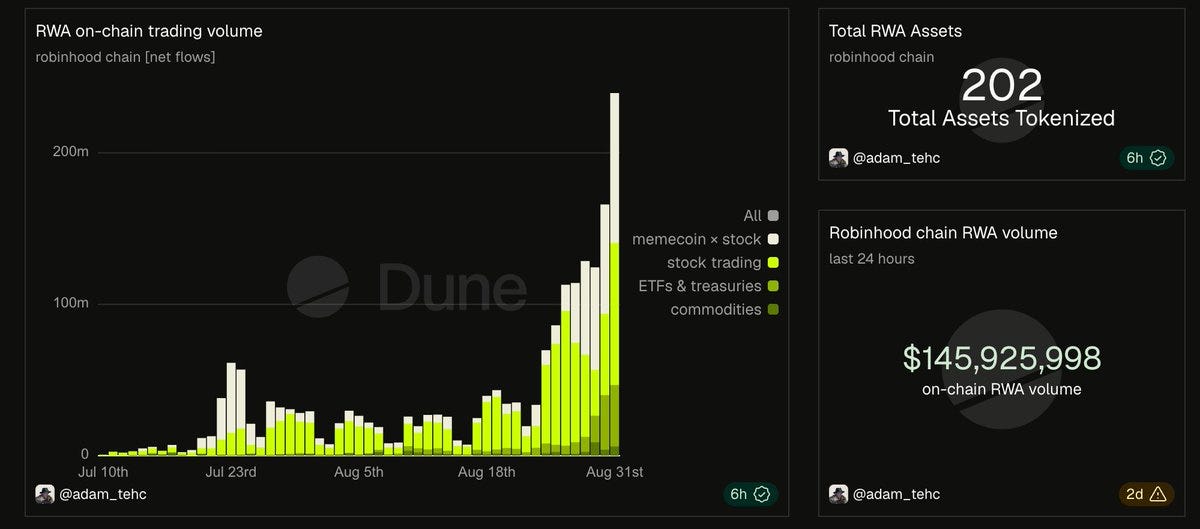This screenshot has height=529, width=1200.
Task: Click the 'Jul 23rd' x-axis label
Action: coord(231,471)
